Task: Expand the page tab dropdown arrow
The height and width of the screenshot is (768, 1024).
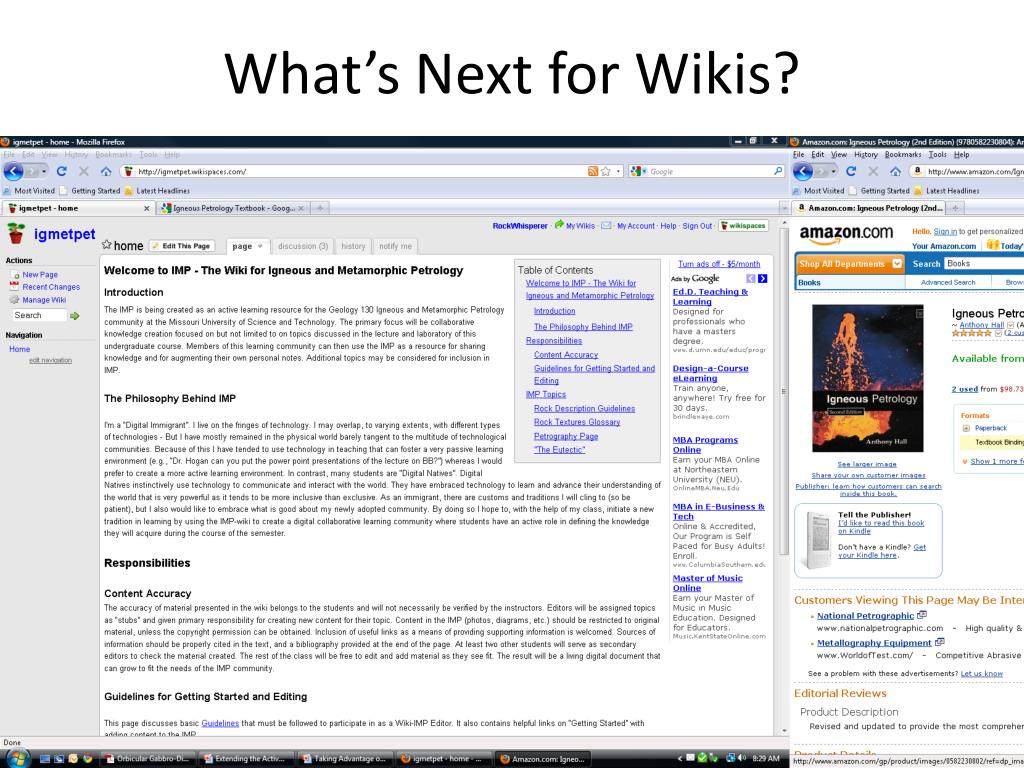Action: tap(260, 246)
